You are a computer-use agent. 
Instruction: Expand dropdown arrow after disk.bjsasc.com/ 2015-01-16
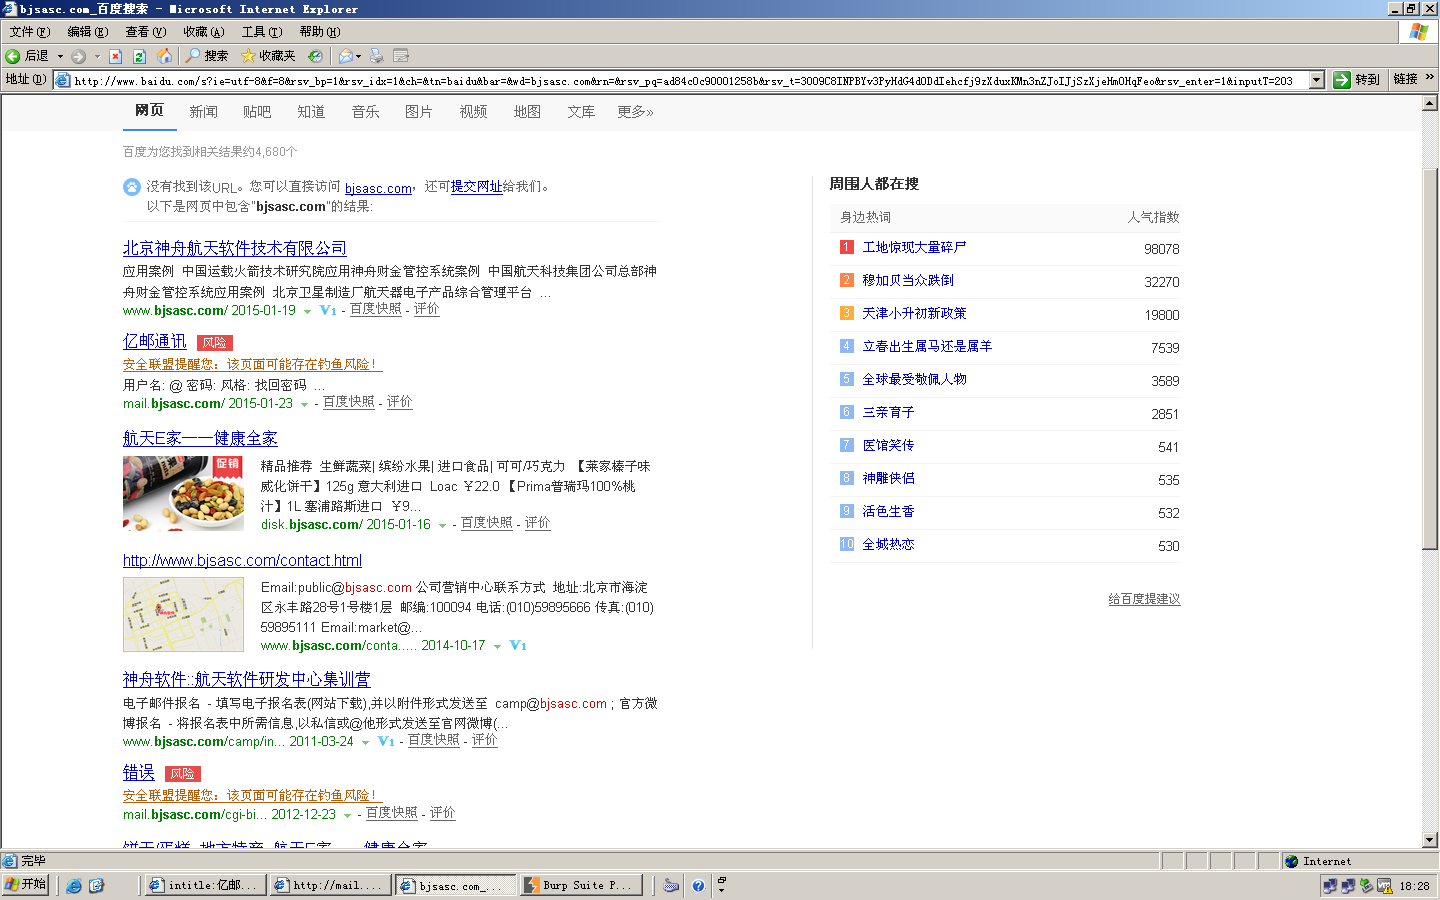coord(442,525)
